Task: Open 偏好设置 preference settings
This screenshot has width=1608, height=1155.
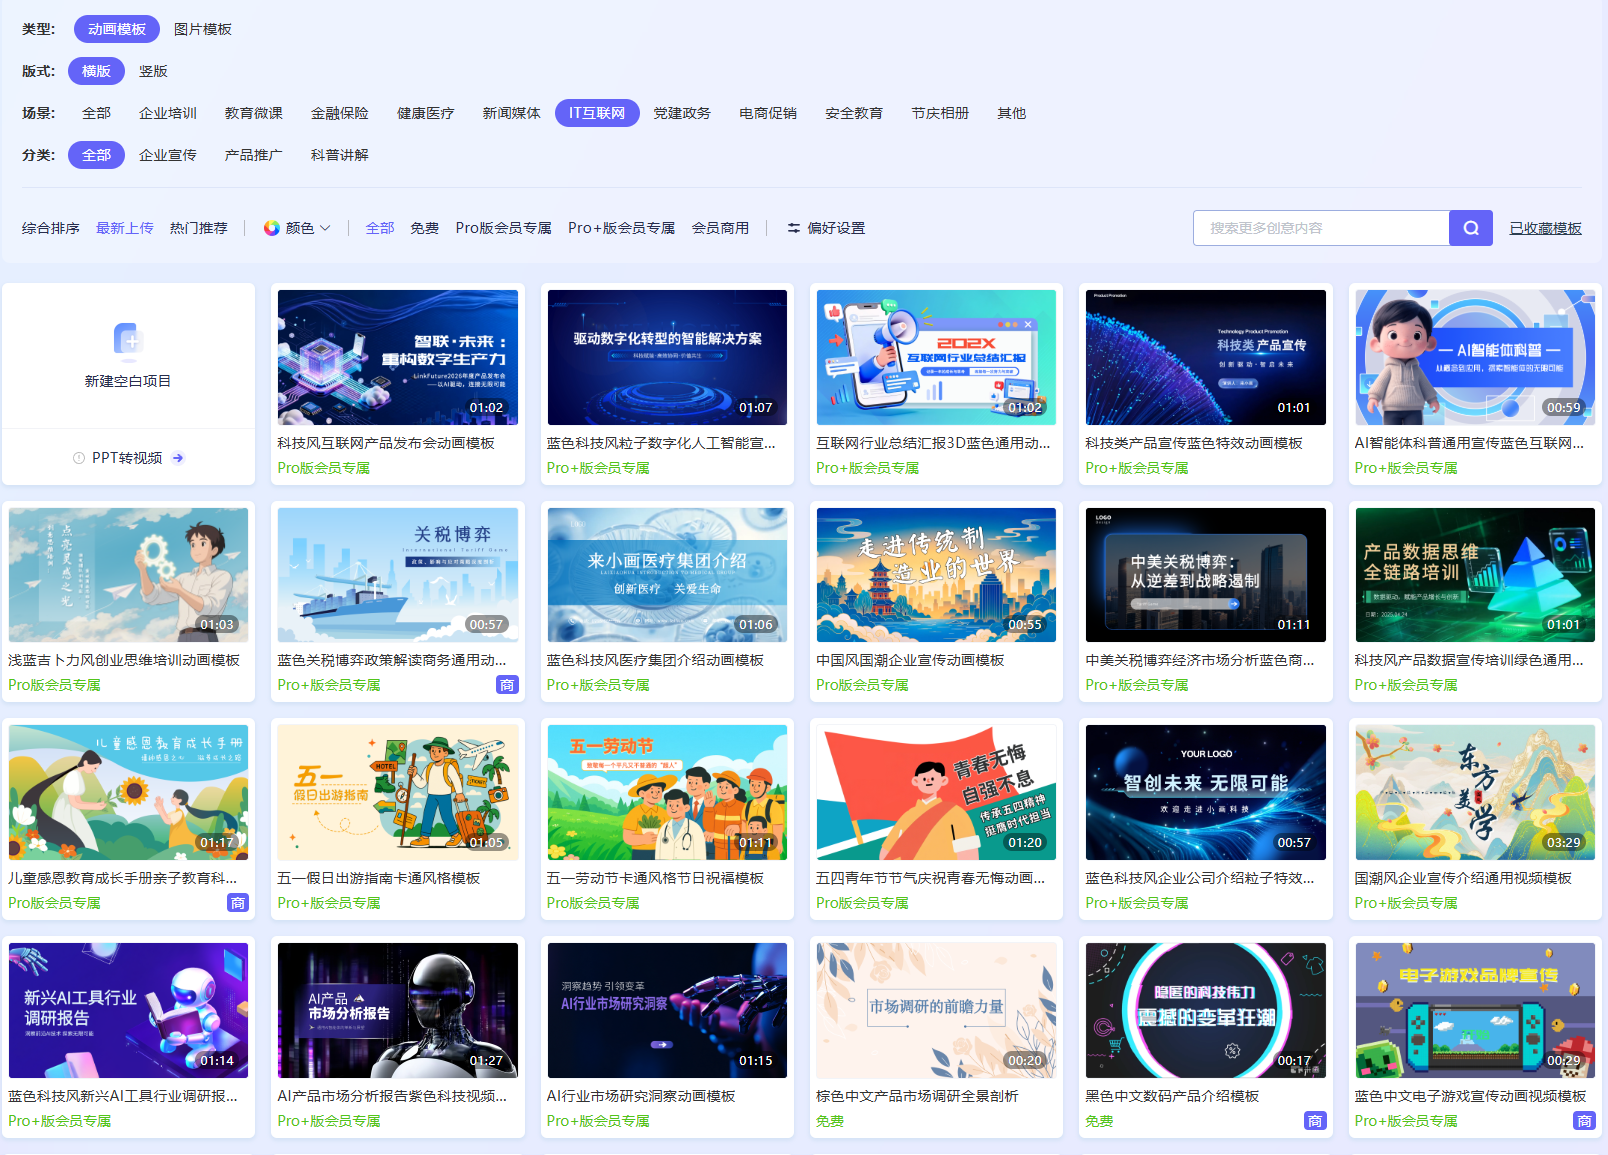Action: coord(836,228)
